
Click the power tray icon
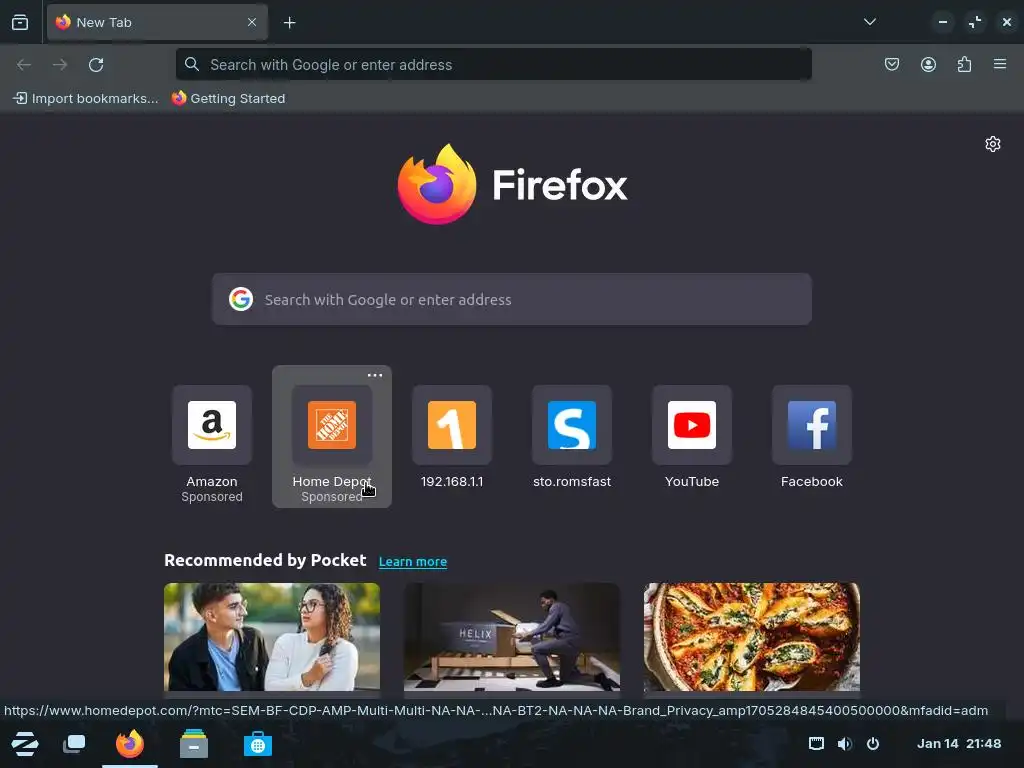click(873, 743)
